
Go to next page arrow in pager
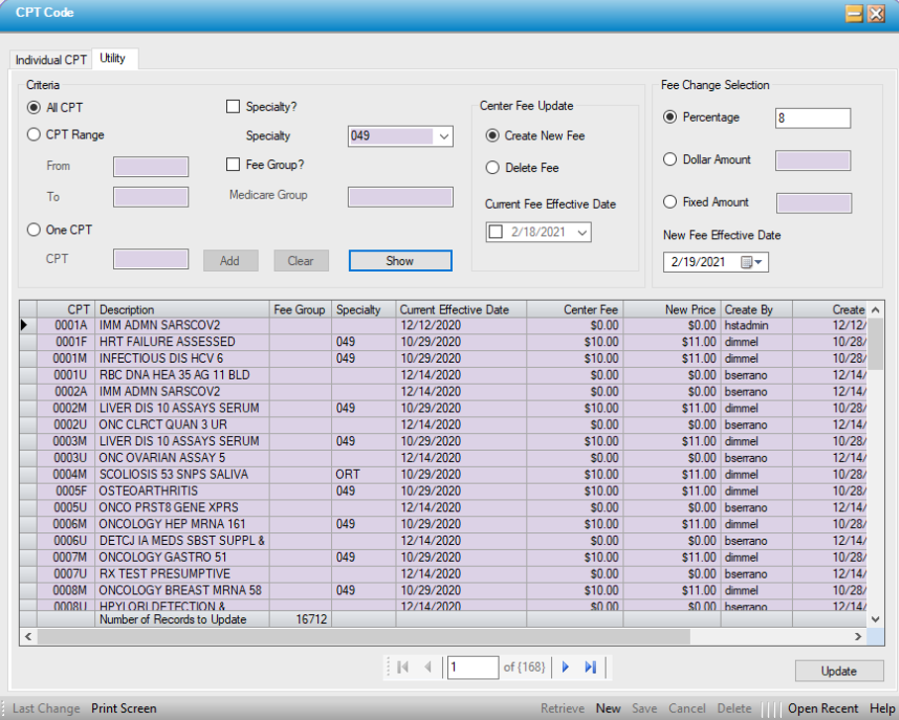(x=566, y=667)
